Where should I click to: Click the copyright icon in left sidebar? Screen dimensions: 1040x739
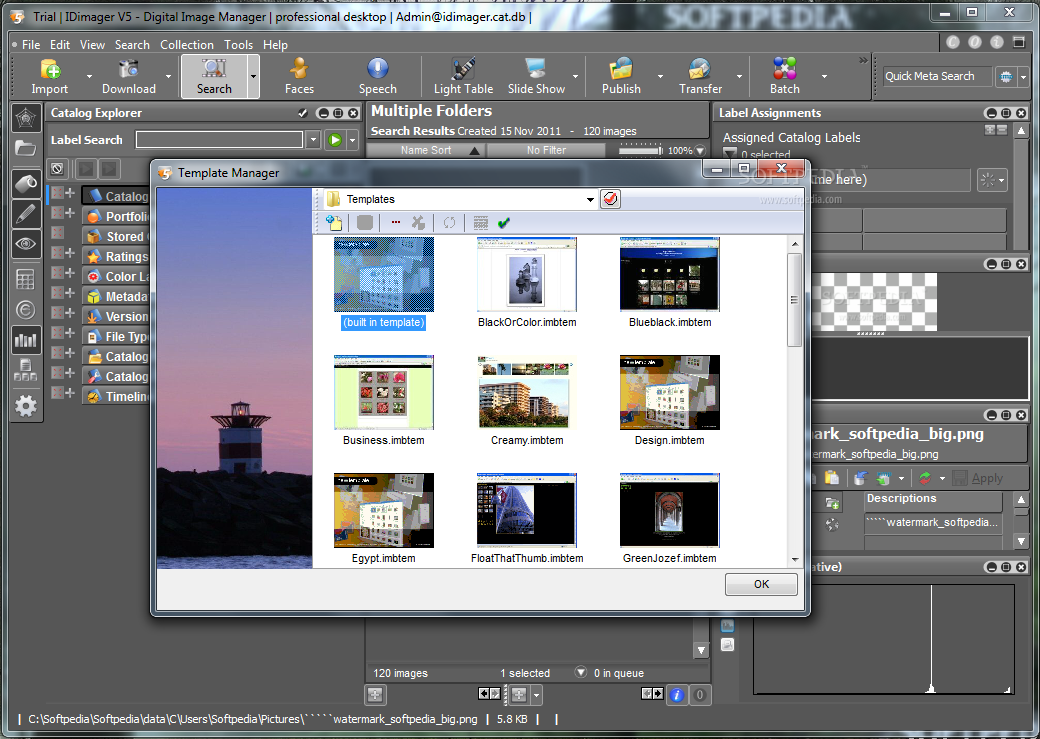[25, 310]
